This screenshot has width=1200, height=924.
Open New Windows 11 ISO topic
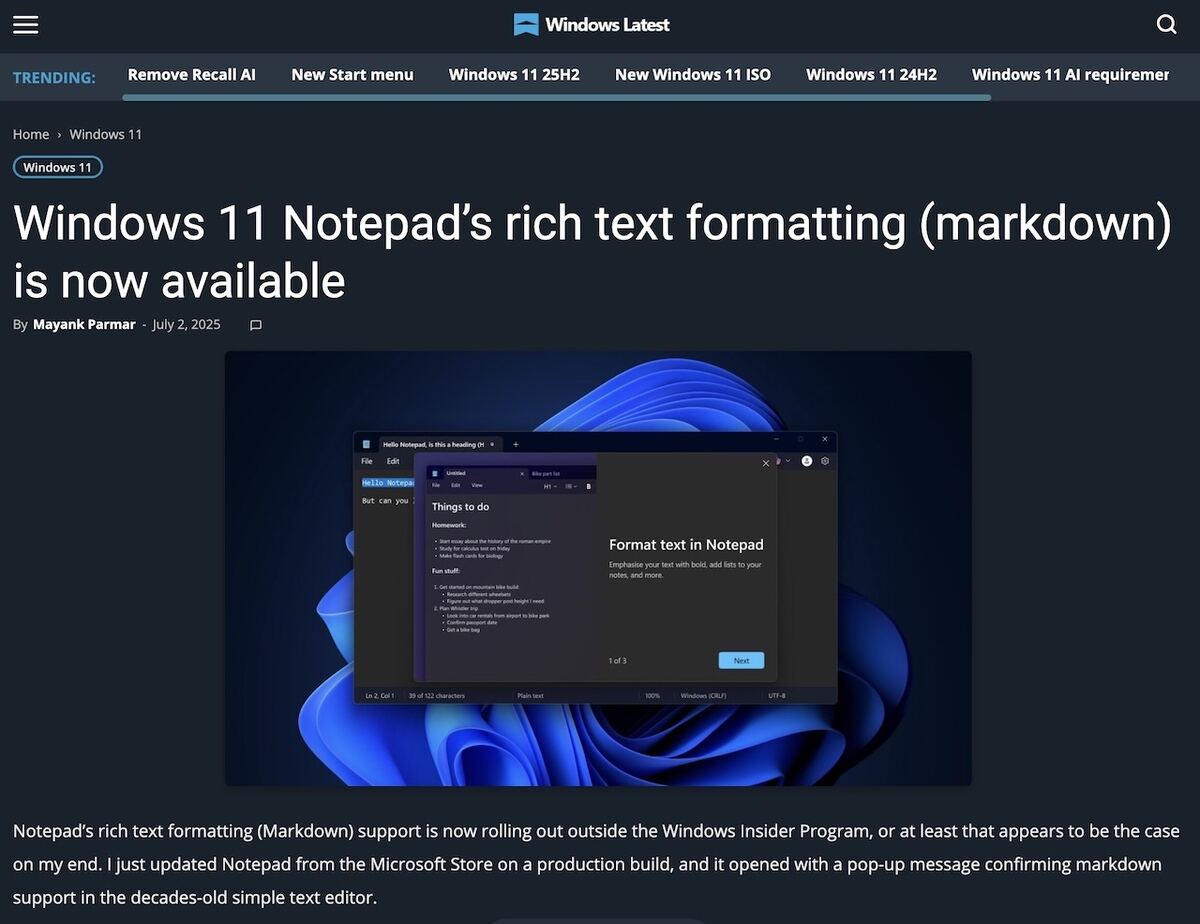[x=693, y=74]
